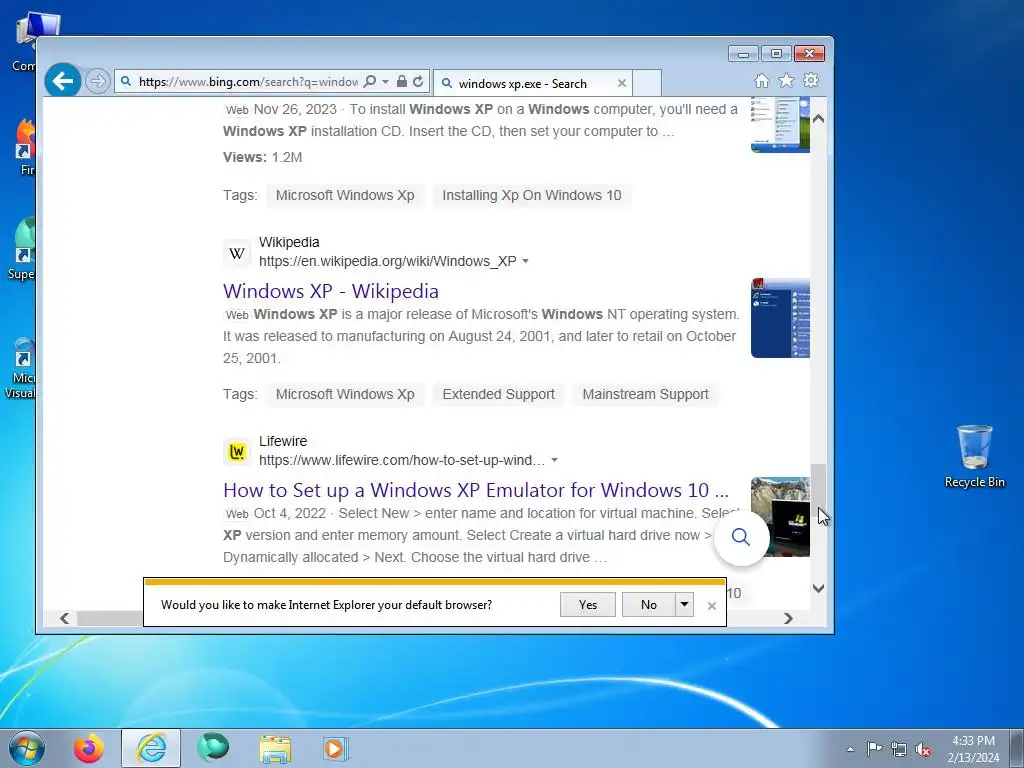
Task: Click the Internet Explorer taskbar icon
Action: (151, 748)
